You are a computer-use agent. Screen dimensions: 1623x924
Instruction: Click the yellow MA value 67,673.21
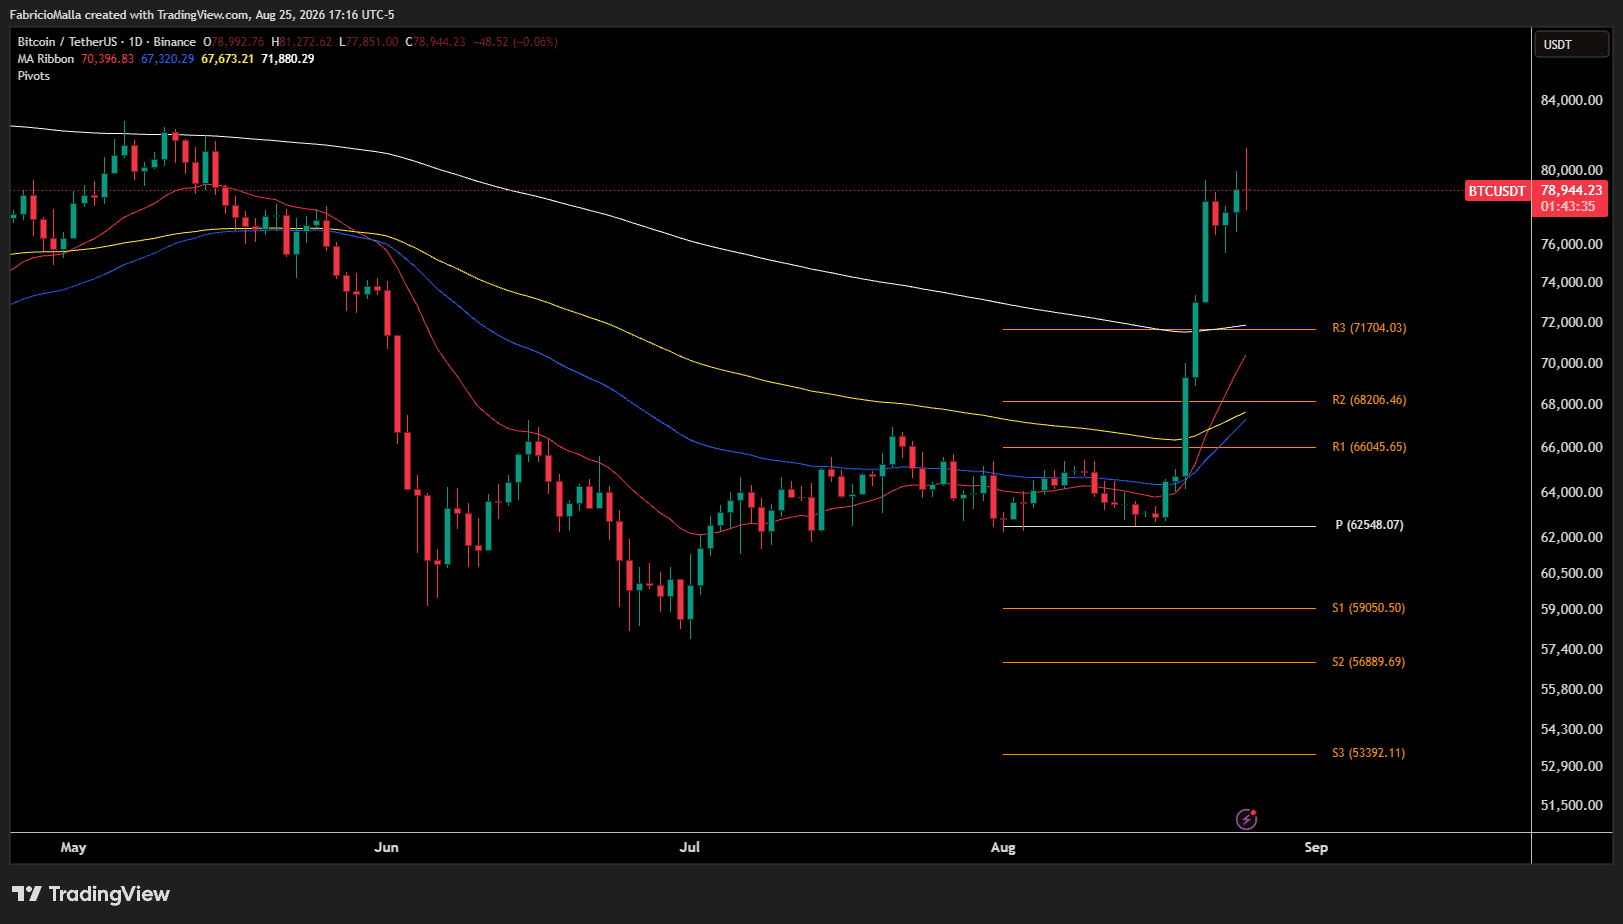click(x=227, y=59)
